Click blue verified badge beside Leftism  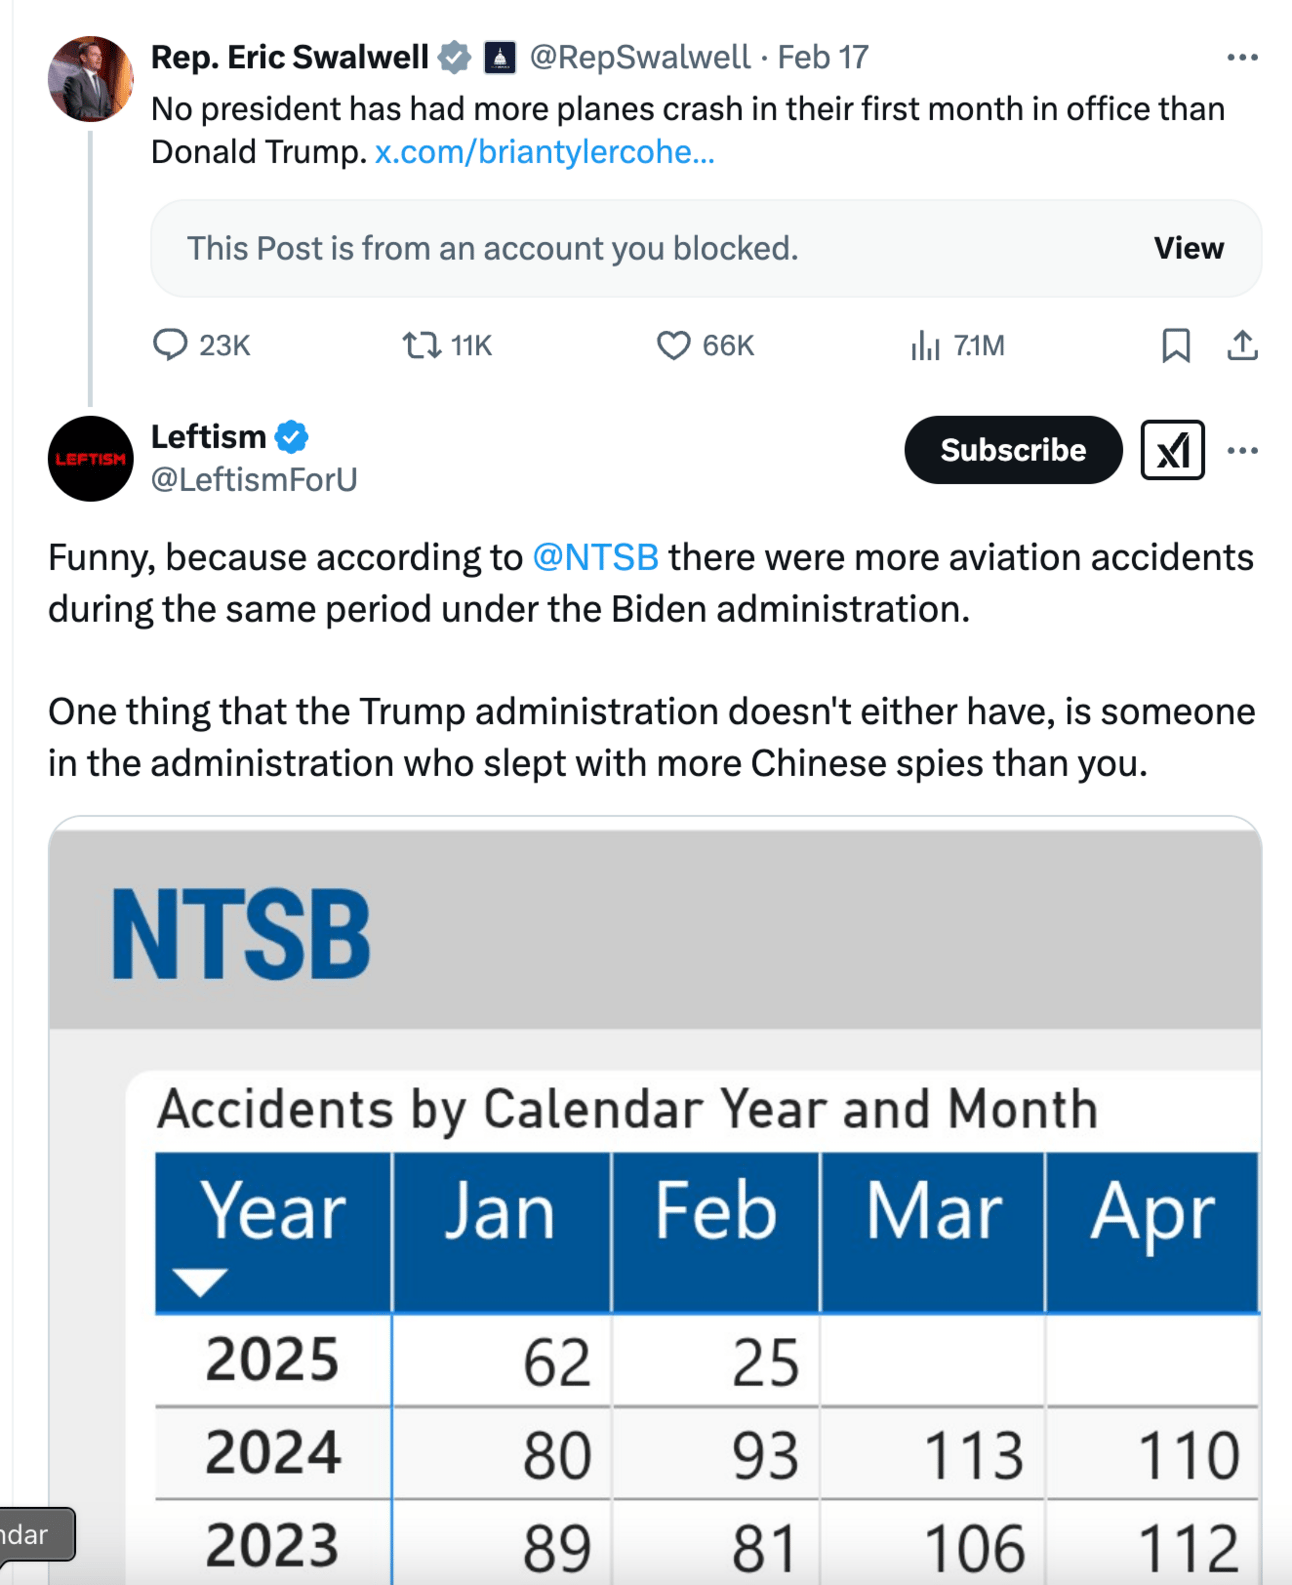(x=292, y=437)
